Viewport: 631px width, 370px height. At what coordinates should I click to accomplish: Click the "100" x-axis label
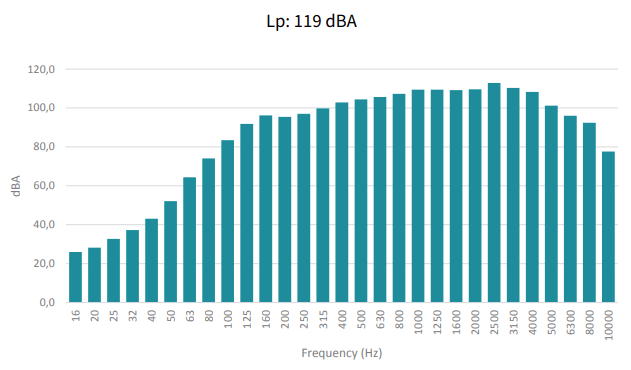pyautogui.click(x=228, y=318)
